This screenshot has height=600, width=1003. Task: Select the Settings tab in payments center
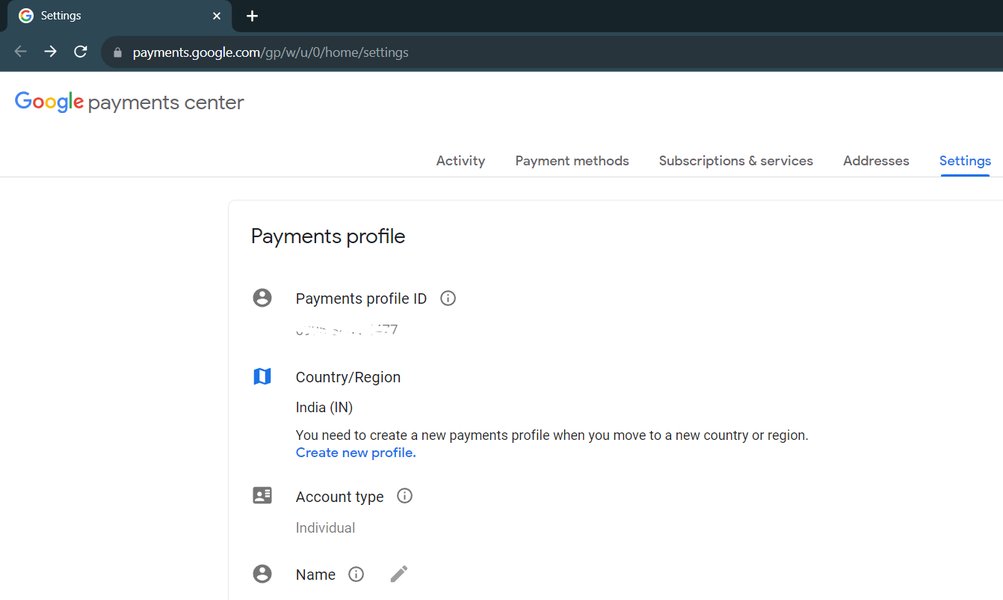click(x=965, y=161)
